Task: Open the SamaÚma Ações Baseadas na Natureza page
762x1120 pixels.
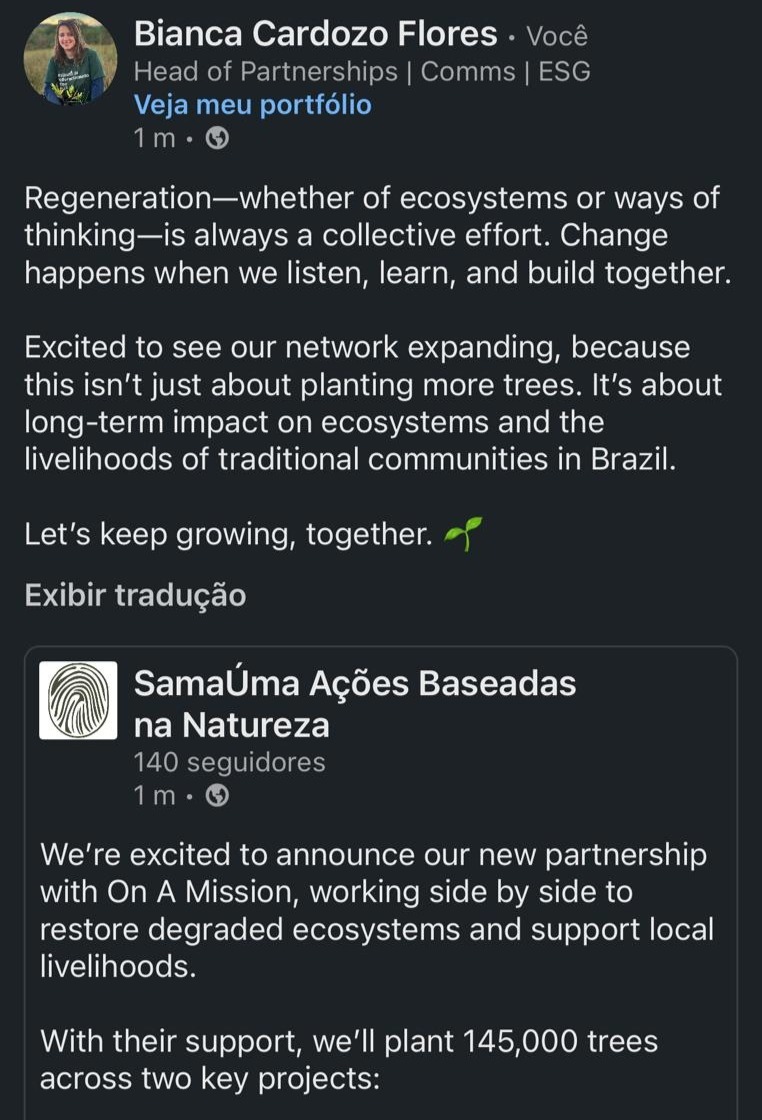Action: point(354,703)
